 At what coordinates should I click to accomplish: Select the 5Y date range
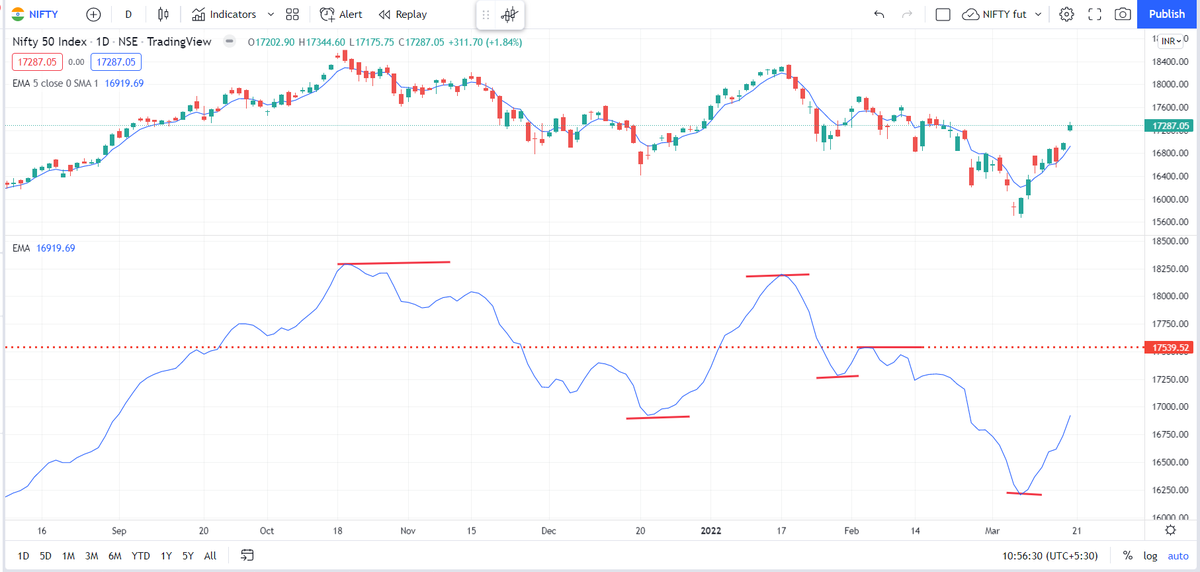click(x=187, y=555)
